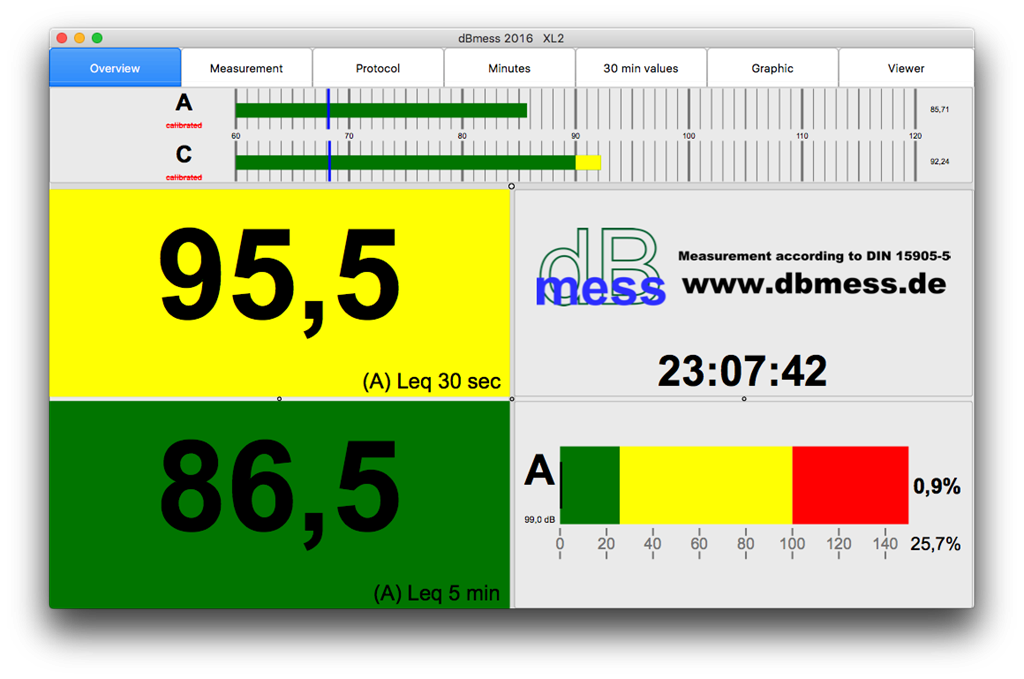The width and height of the screenshot is (1024, 679).
Task: Click the blue marker on the A level meter
Action: 328,108
